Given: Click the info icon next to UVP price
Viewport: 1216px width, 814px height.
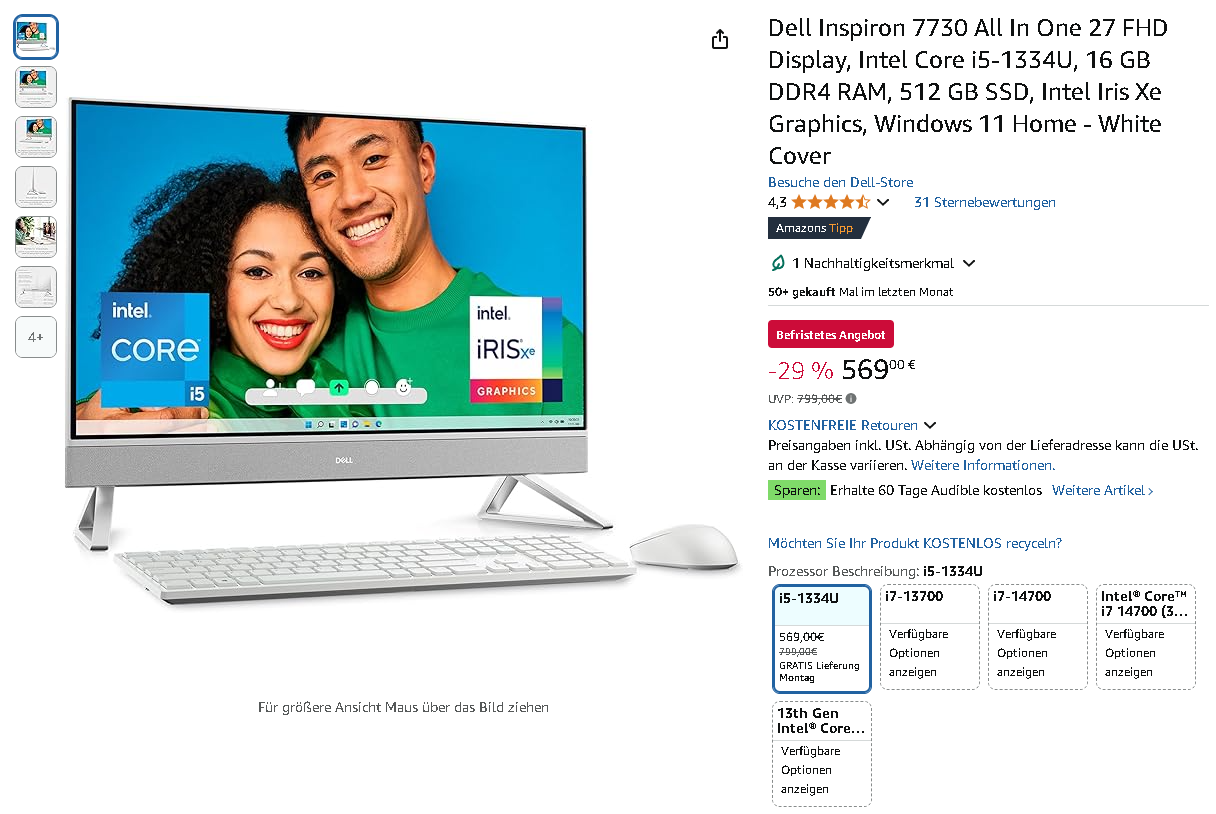Looking at the screenshot, I should coord(851,398).
